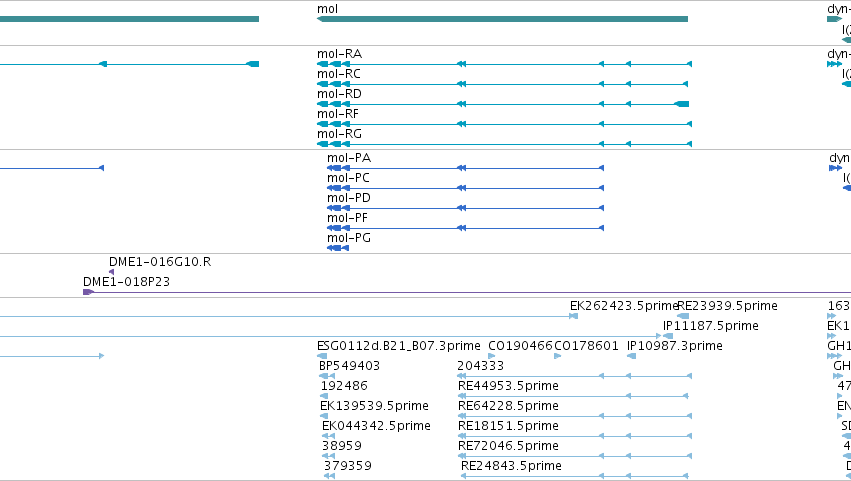Select the CO178601 EST label
This screenshot has height=481, width=851.
tap(587, 346)
